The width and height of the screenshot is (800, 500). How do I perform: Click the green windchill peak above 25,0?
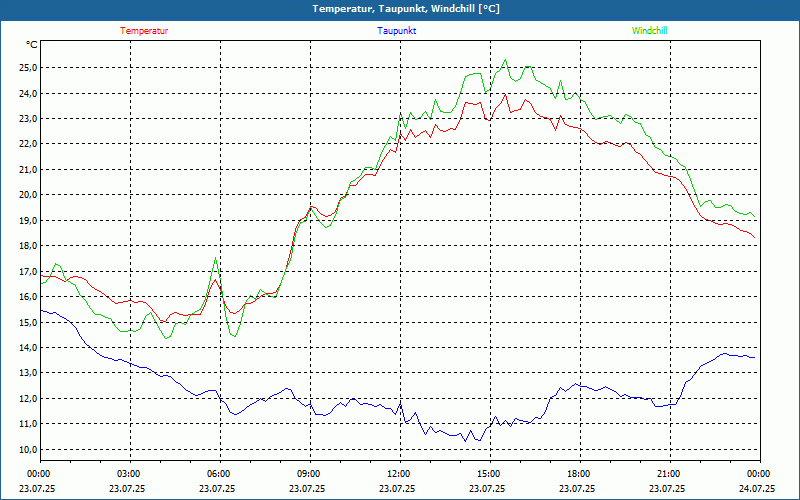coord(505,60)
